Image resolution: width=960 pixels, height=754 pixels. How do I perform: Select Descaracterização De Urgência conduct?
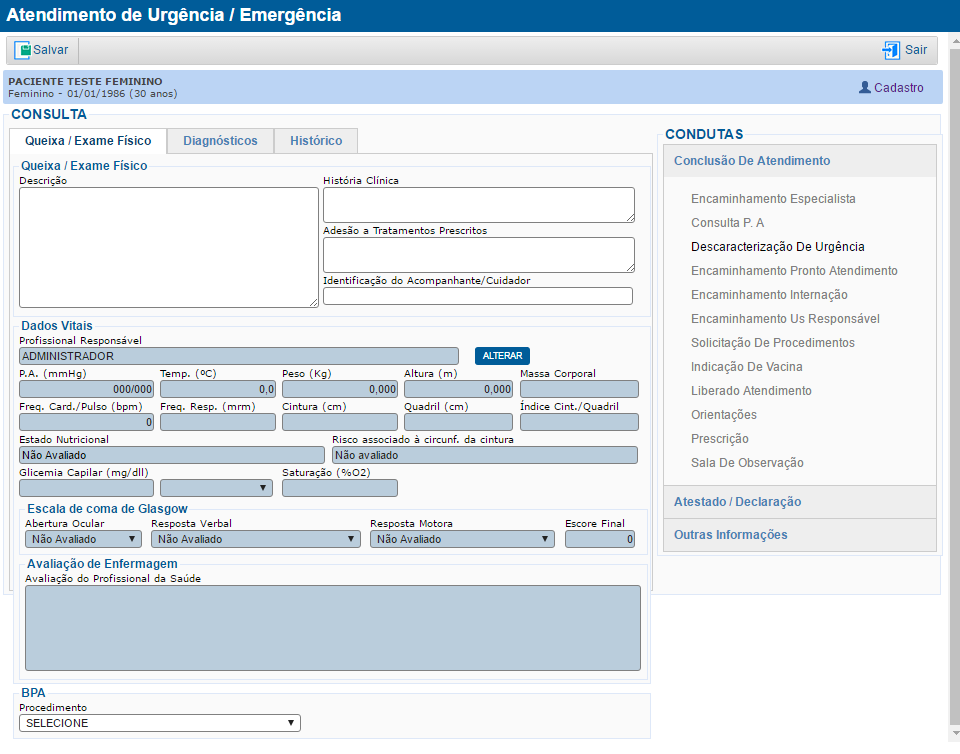point(776,246)
